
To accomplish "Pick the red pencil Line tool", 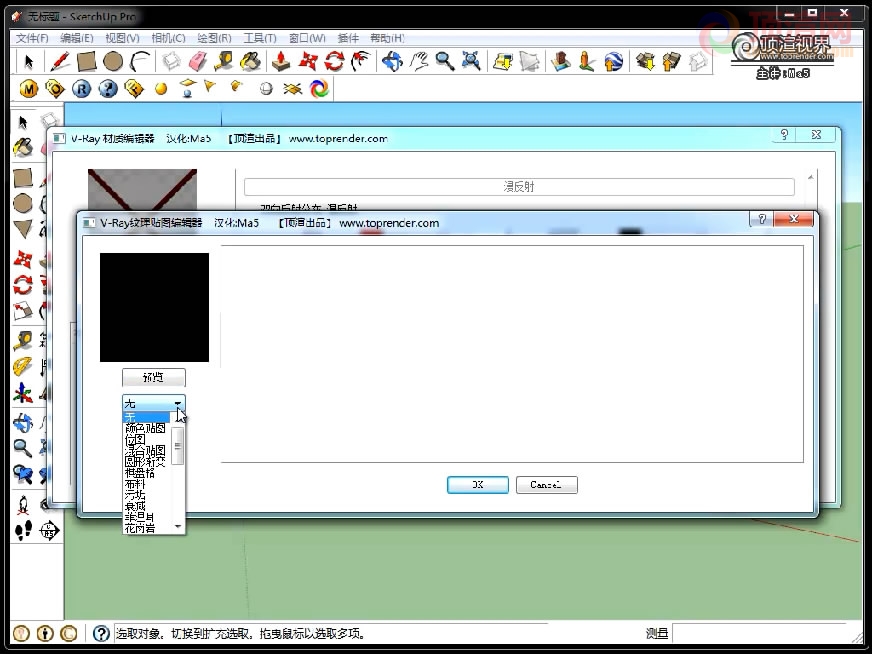I will (x=60, y=61).
